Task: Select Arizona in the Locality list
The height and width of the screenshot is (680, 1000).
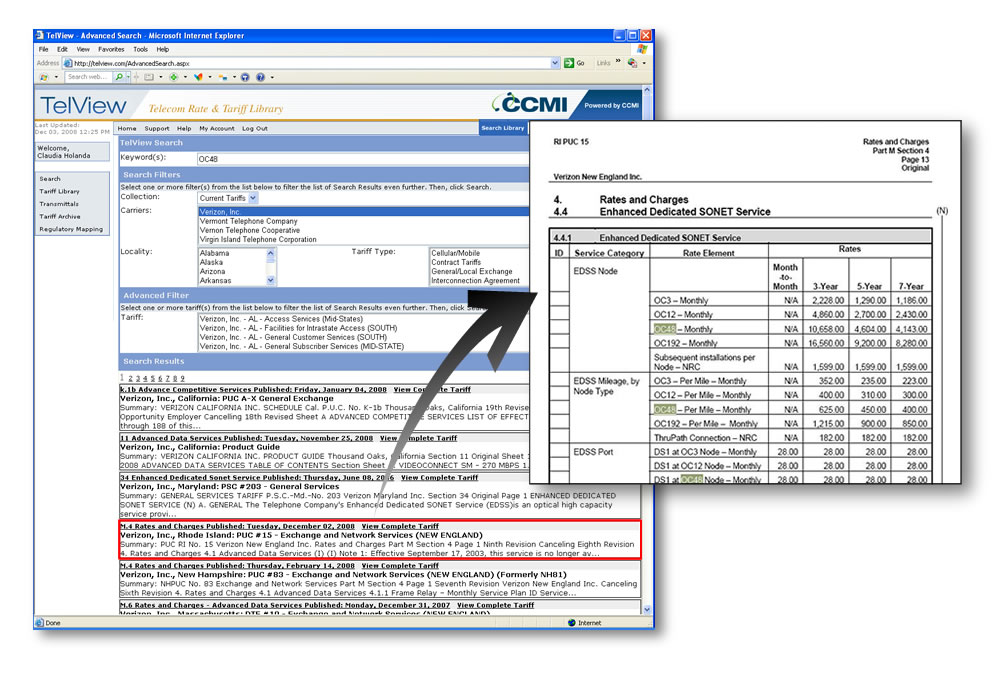Action: 212,272
